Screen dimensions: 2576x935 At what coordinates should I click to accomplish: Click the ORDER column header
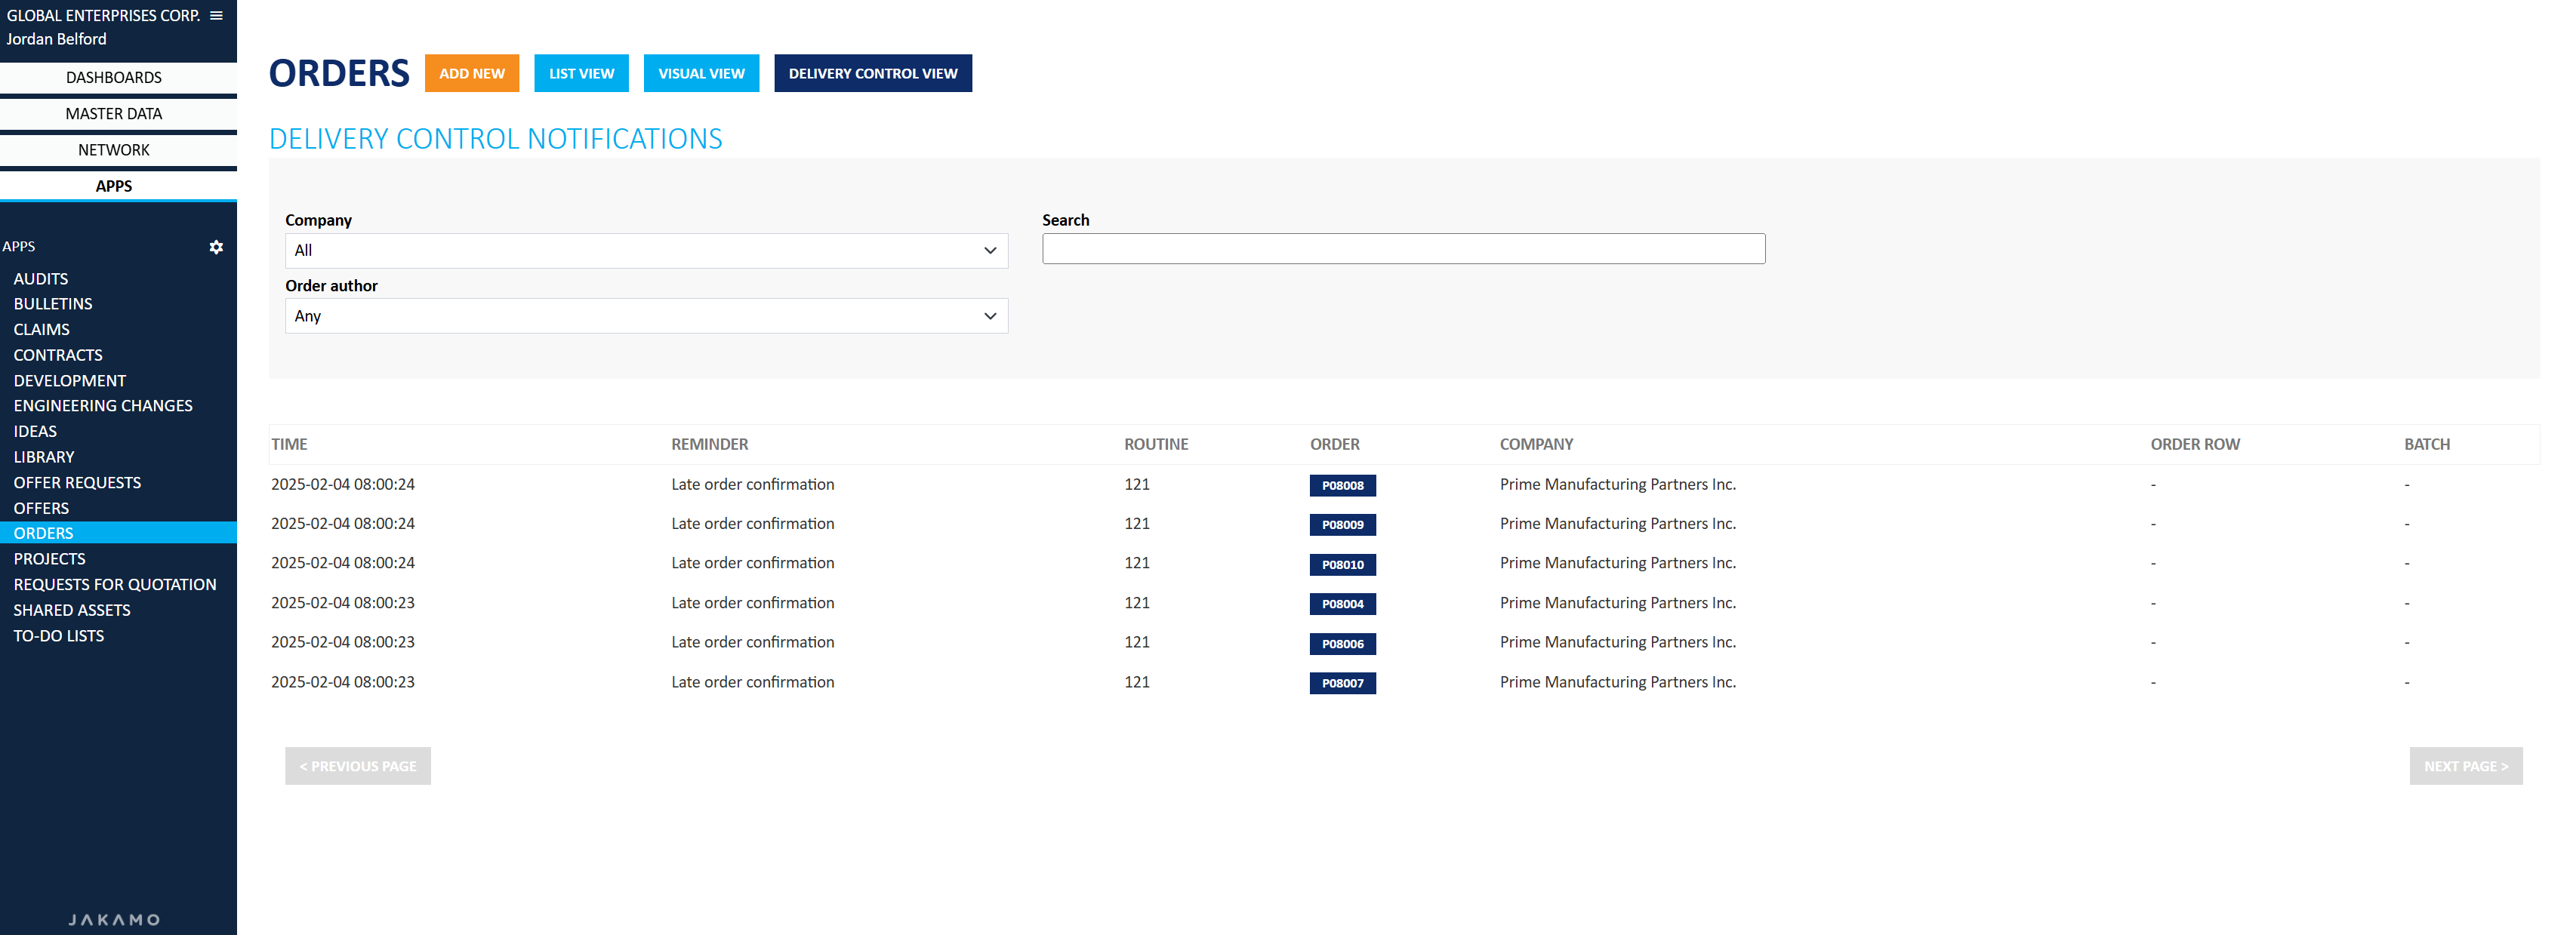coord(1334,444)
